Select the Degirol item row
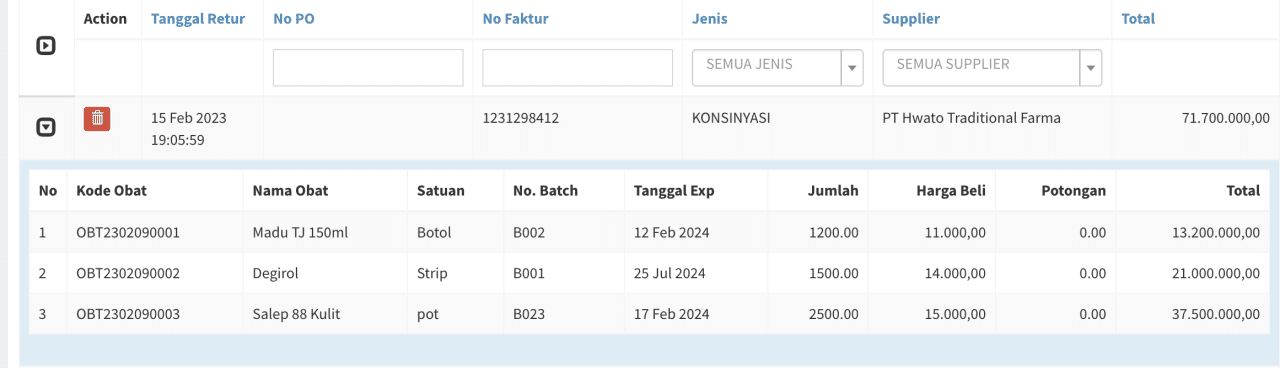The image size is (1280, 368). pyautogui.click(x=650, y=273)
